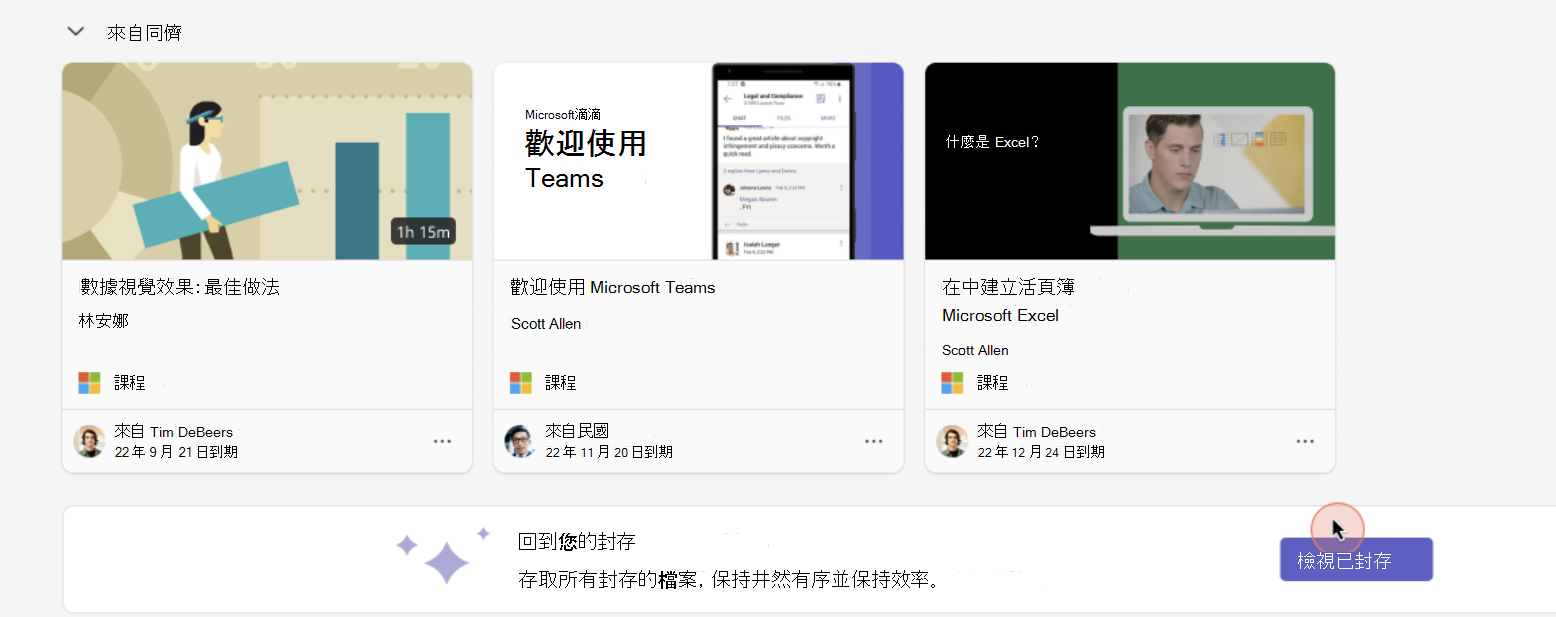This screenshot has height=617, width=1556.
Task: Click the 22 年 9 月 21 日到期 due date
Action: coord(176,452)
